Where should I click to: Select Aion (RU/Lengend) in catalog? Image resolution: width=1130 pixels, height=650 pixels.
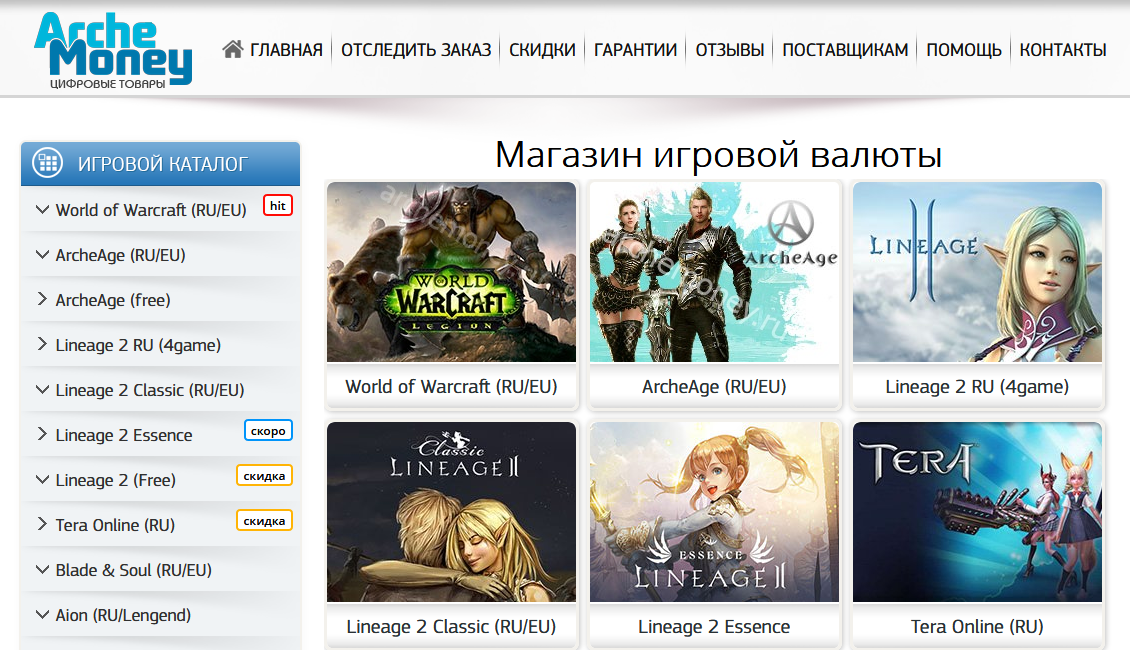123,615
